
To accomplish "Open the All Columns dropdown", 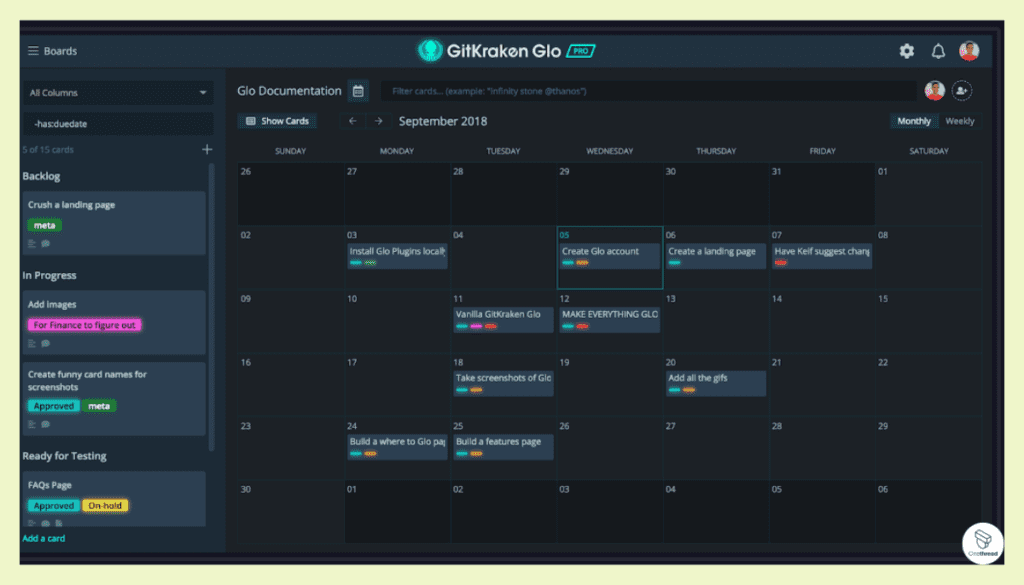I will click(118, 93).
